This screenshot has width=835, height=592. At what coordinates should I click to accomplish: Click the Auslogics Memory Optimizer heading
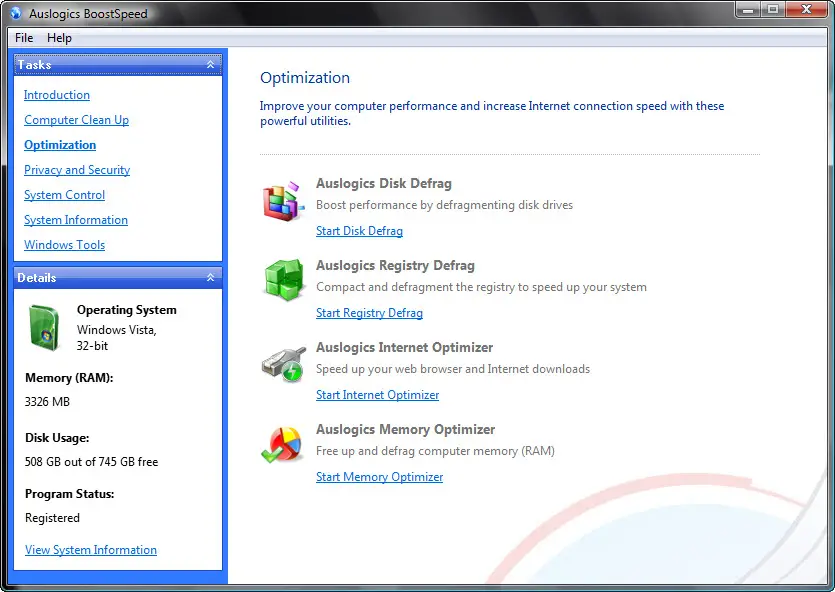tap(405, 429)
